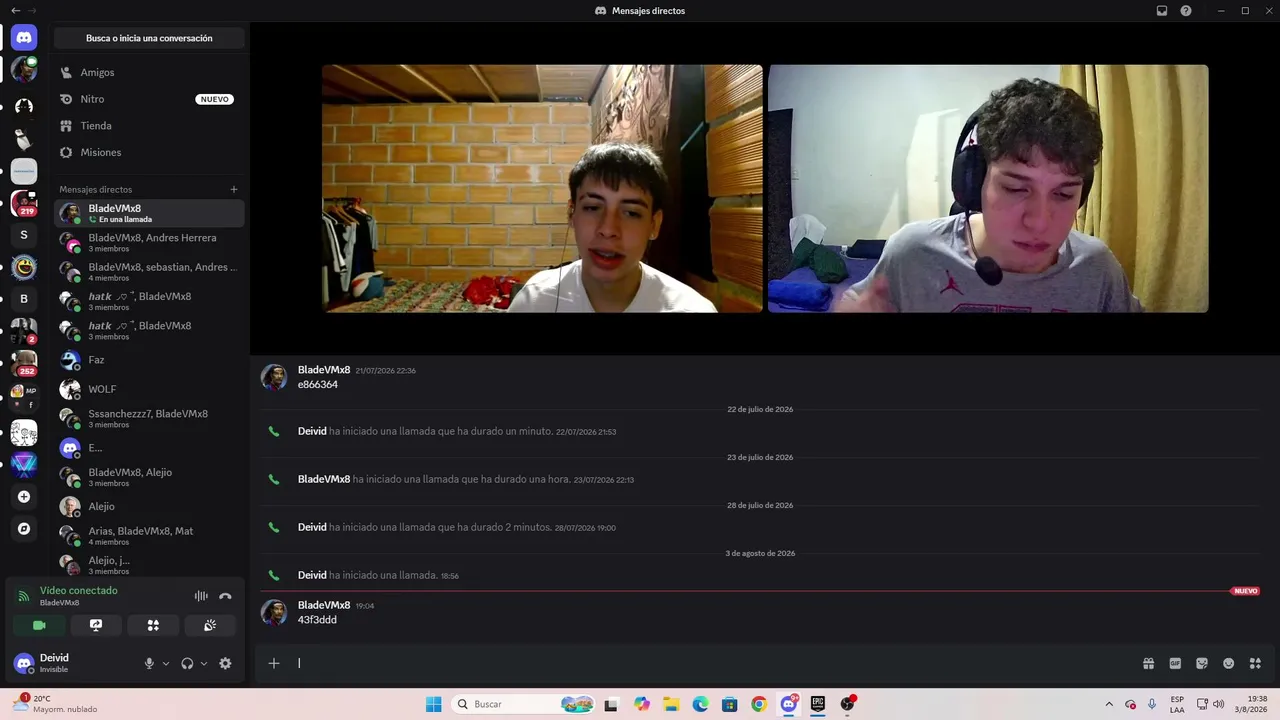Click BladeVMx8 username on e866364 message
Screen dimensions: 1280x720
click(324, 370)
